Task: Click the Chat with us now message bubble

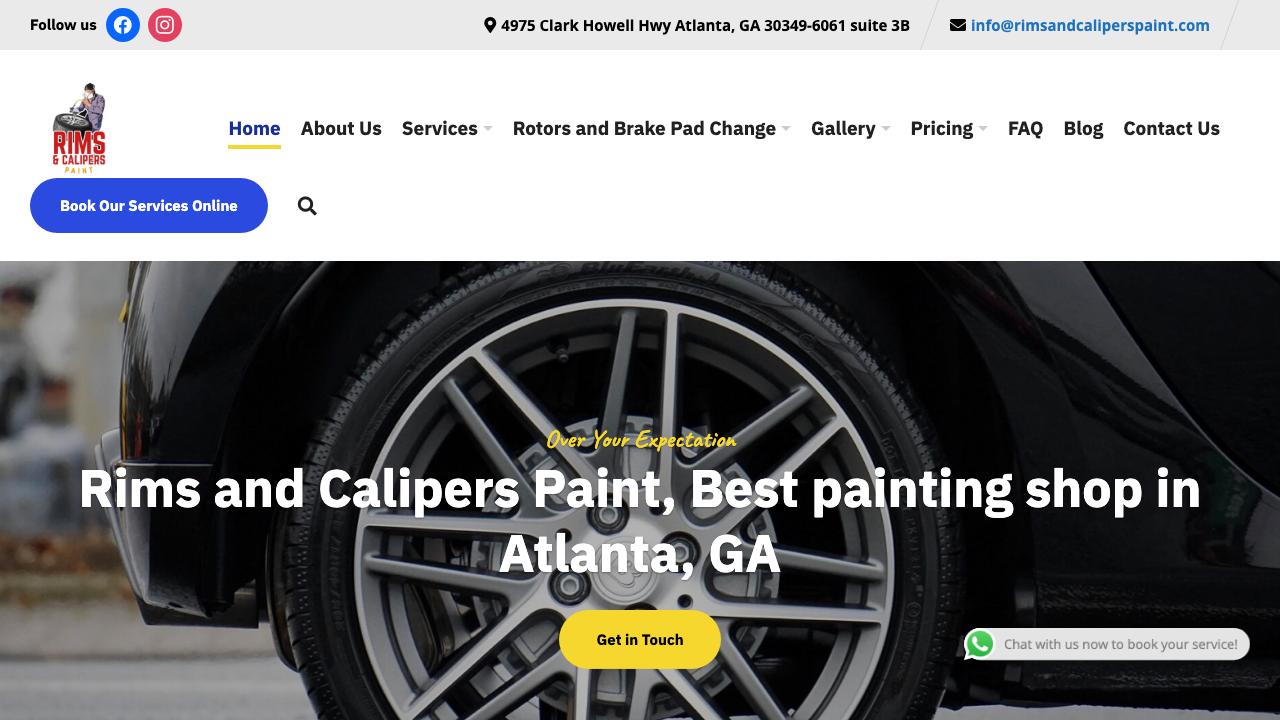Action: pos(1121,644)
